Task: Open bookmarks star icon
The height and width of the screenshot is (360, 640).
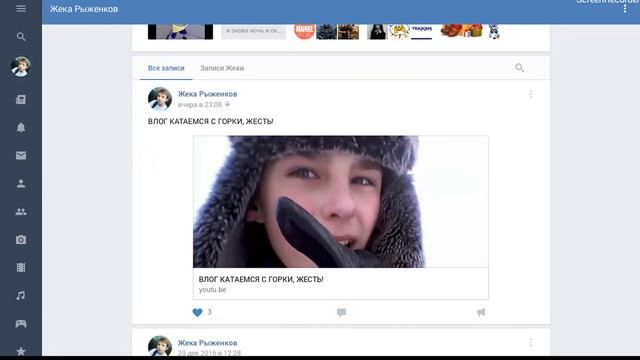Action: (21, 351)
